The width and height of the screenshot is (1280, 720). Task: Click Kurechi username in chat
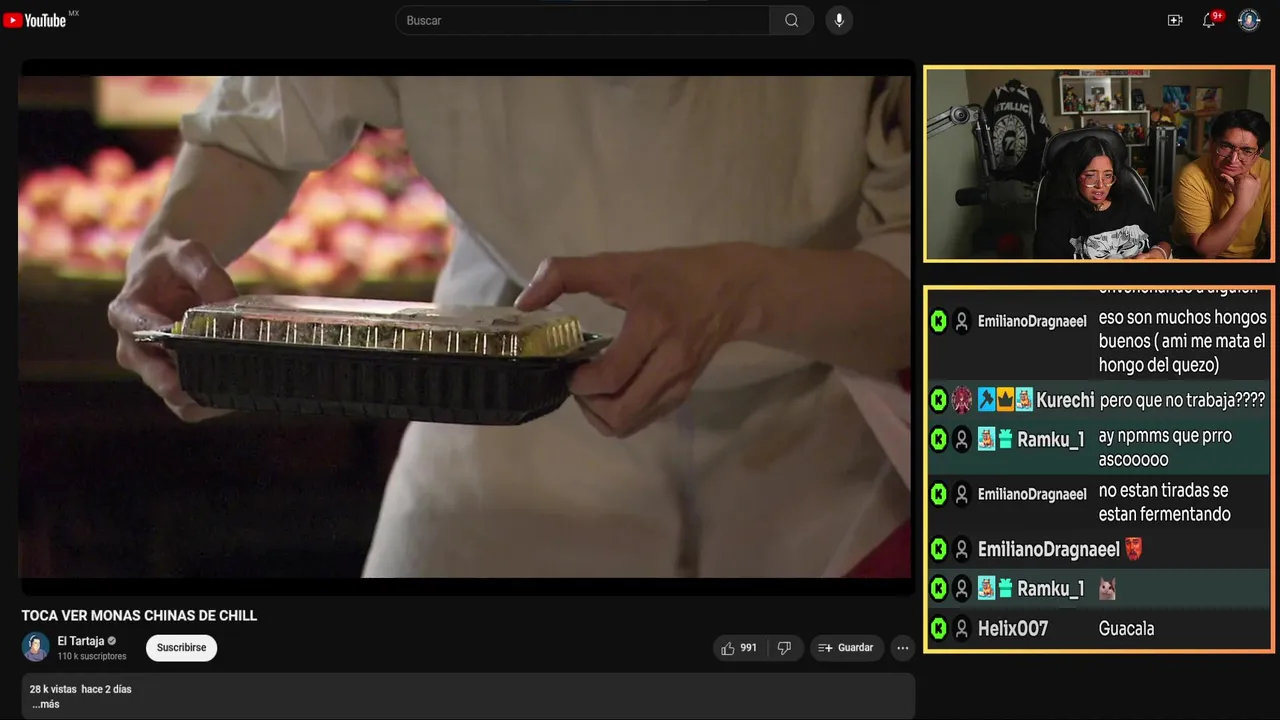pos(1065,400)
